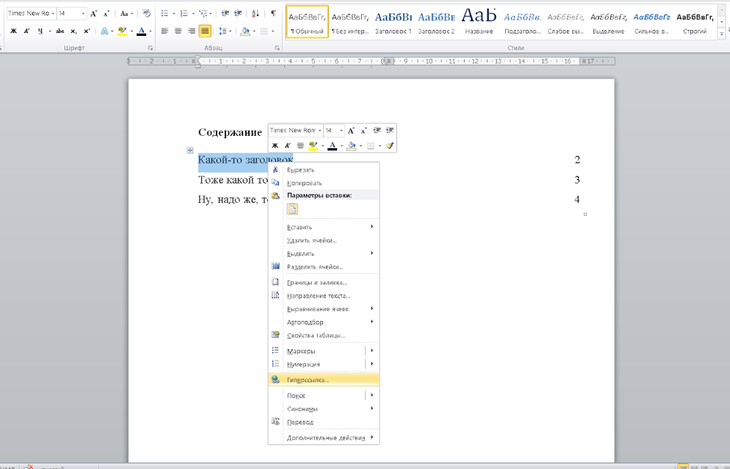The height and width of the screenshot is (469, 730).
Task: Choose Копировать from the context menu
Action: pyautogui.click(x=324, y=183)
